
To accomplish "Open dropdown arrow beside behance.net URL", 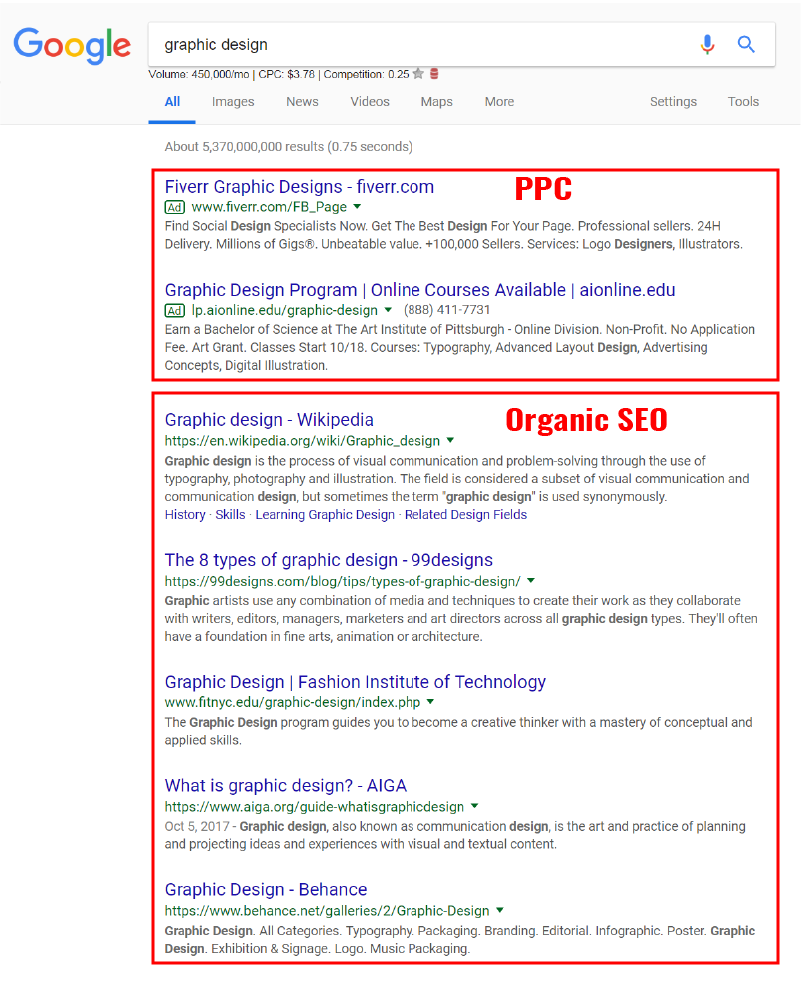I will tap(500, 911).
